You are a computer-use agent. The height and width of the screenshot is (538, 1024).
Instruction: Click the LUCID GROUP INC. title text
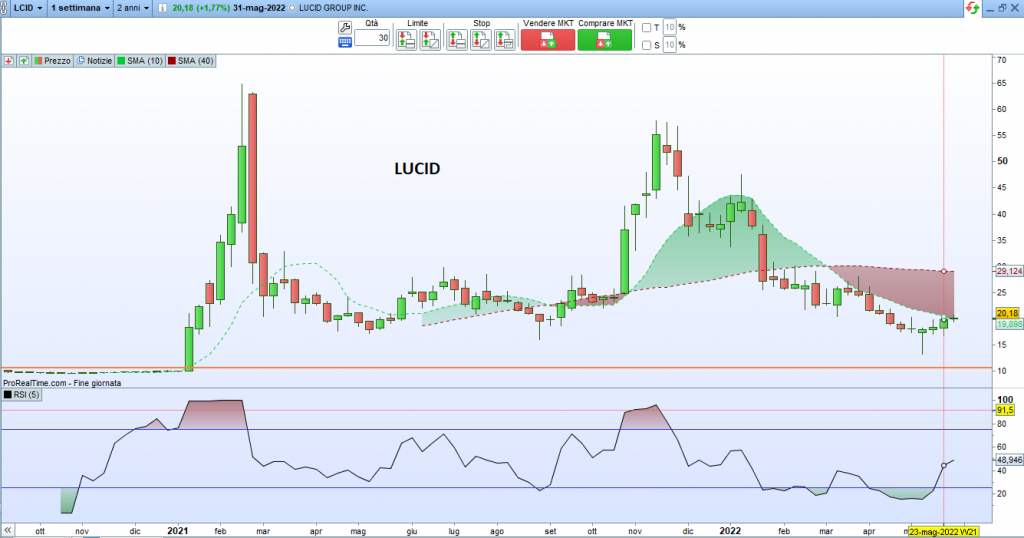(333, 8)
